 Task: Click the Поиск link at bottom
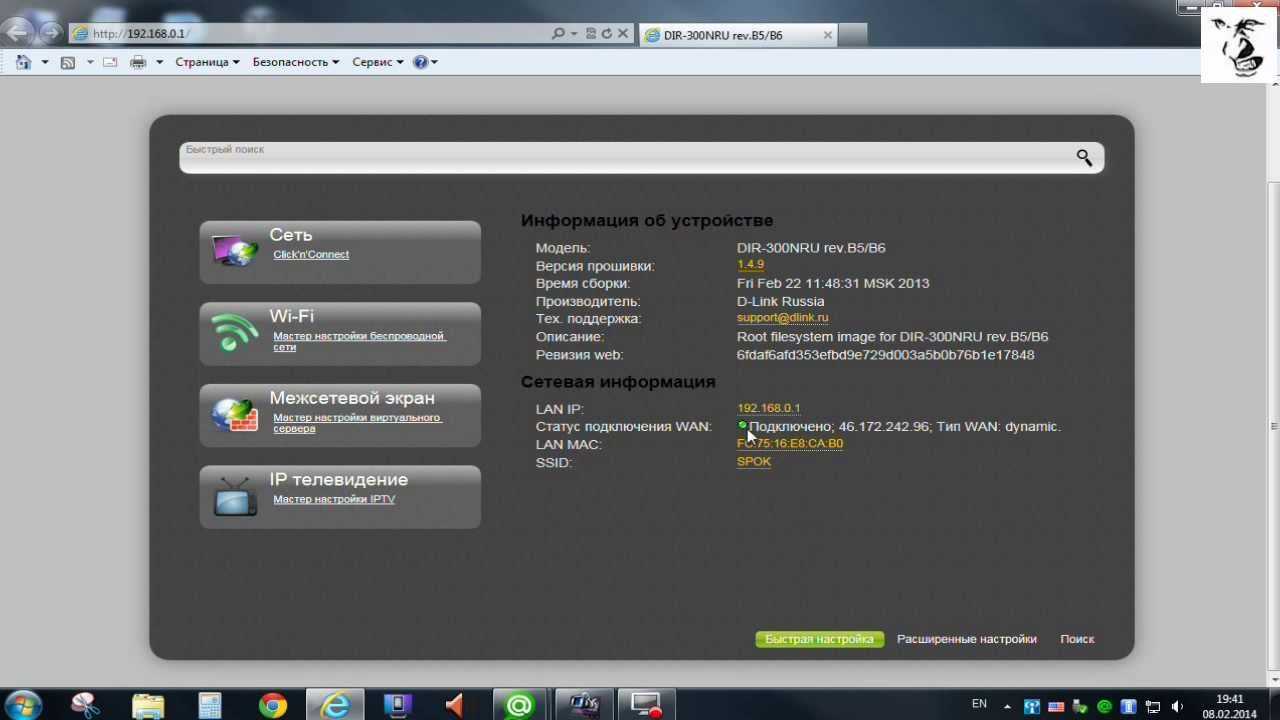[x=1077, y=639]
